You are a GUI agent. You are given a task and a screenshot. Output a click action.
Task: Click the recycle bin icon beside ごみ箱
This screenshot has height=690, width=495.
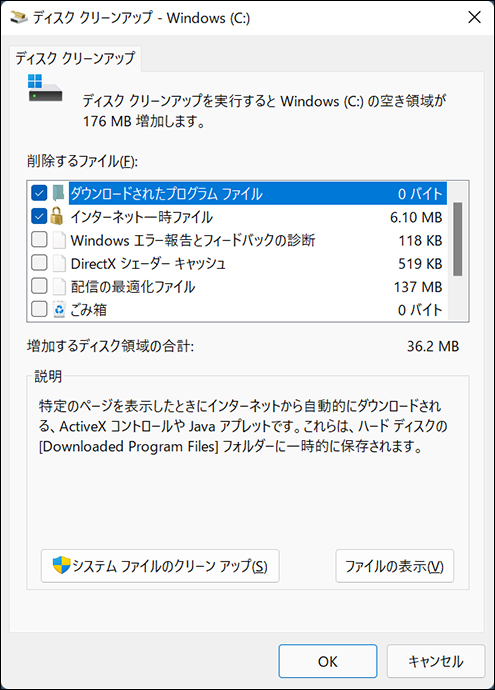(59, 309)
